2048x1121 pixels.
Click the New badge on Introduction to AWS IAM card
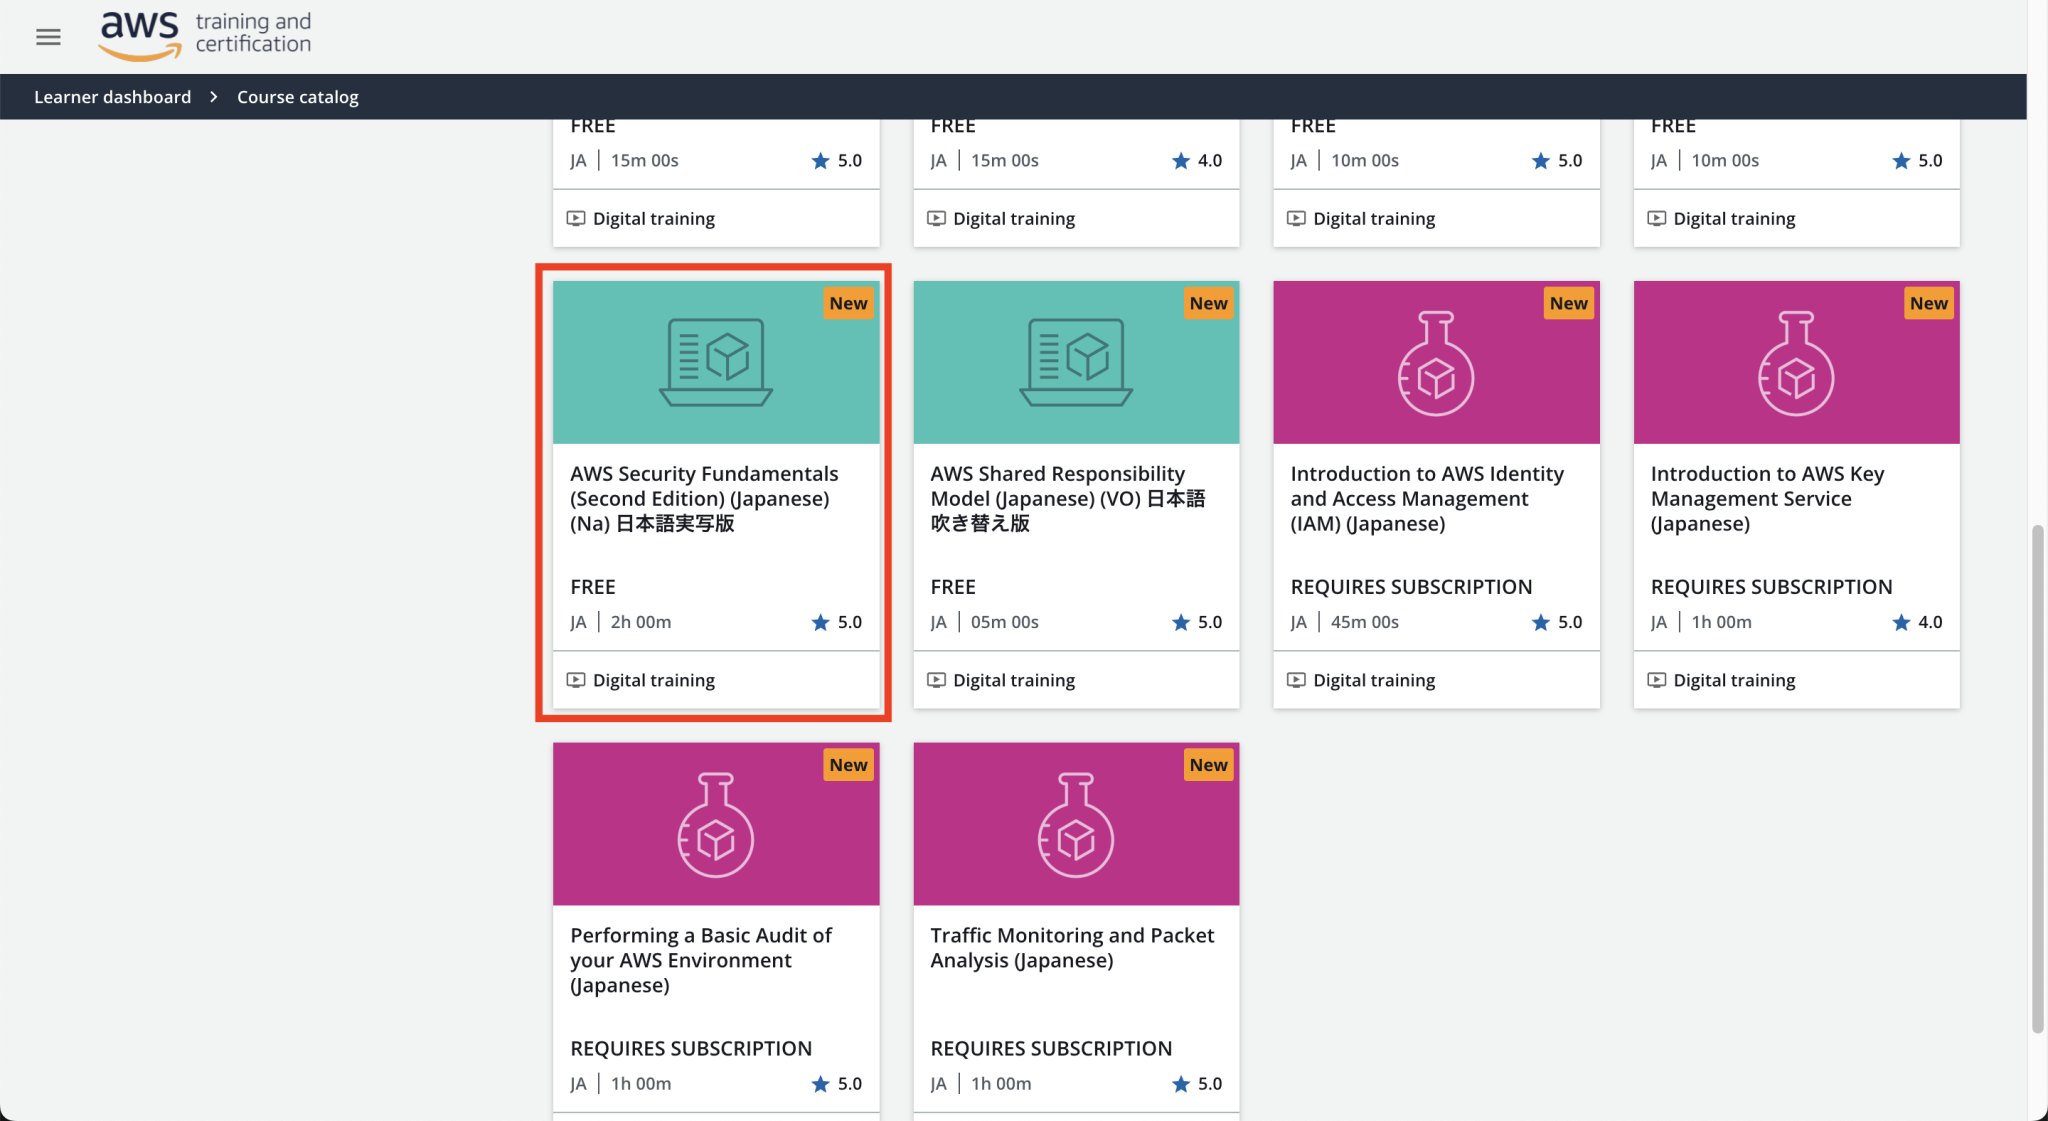pos(1568,303)
